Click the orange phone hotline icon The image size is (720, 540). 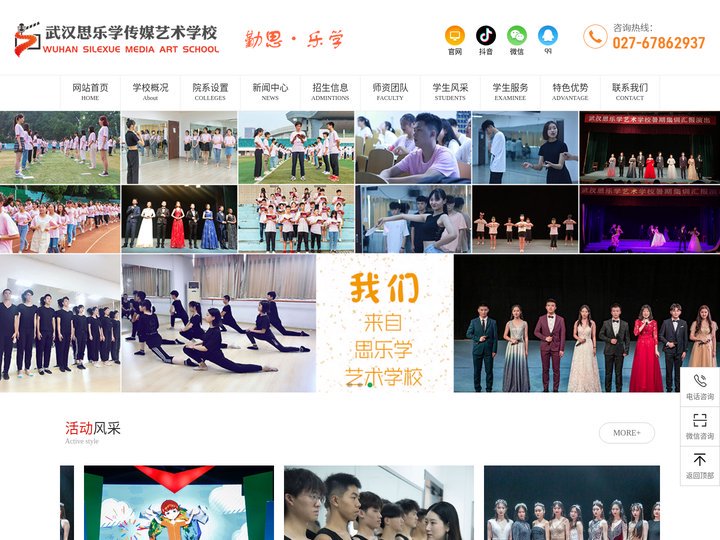pyautogui.click(x=595, y=36)
